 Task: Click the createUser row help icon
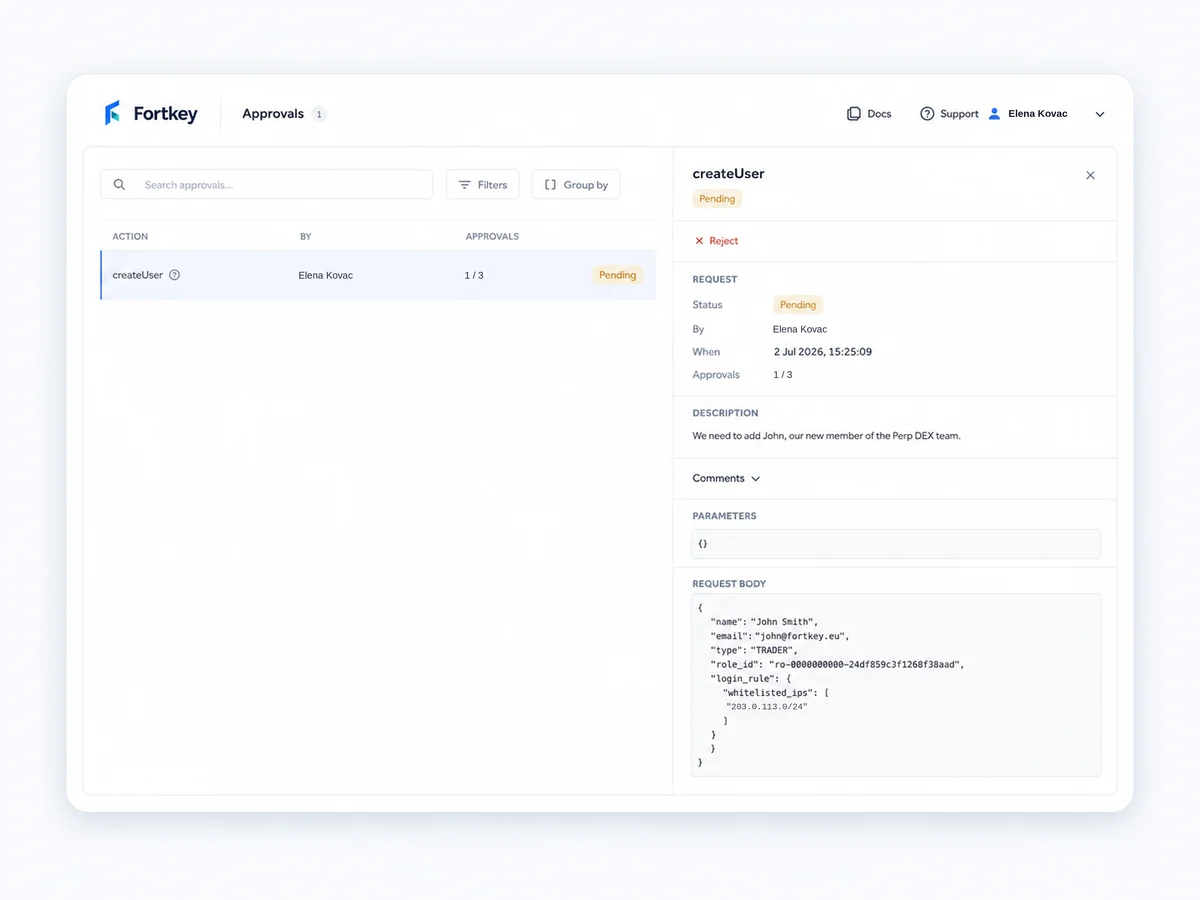click(175, 275)
